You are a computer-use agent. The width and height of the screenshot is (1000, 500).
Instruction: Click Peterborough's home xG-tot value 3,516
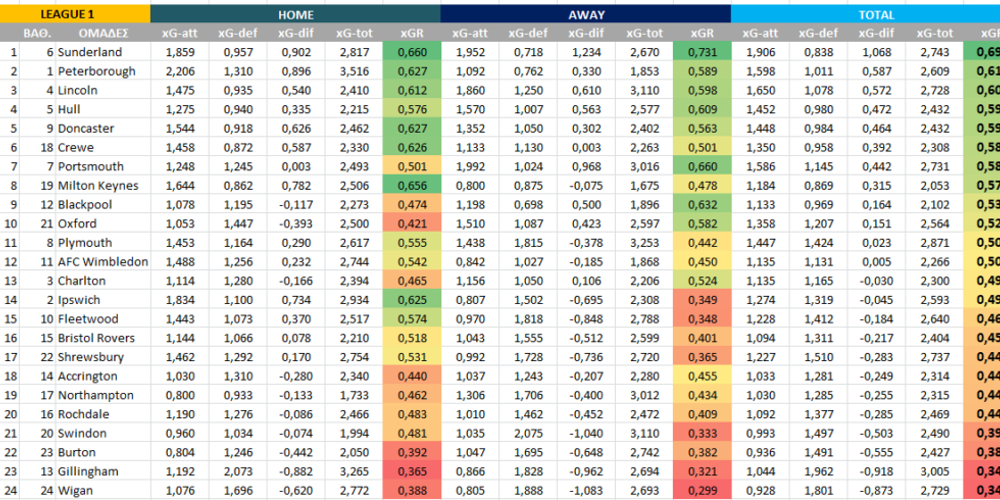354,71
